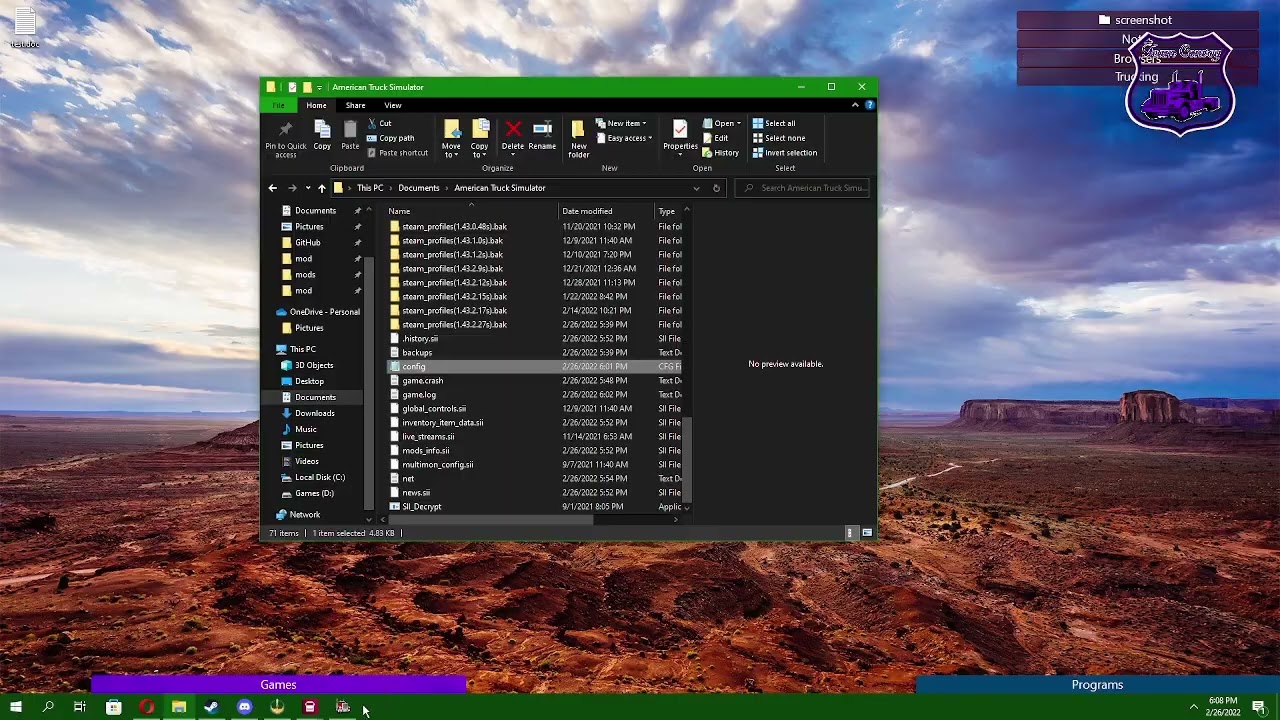Select GitHub in Quick access

point(308,243)
